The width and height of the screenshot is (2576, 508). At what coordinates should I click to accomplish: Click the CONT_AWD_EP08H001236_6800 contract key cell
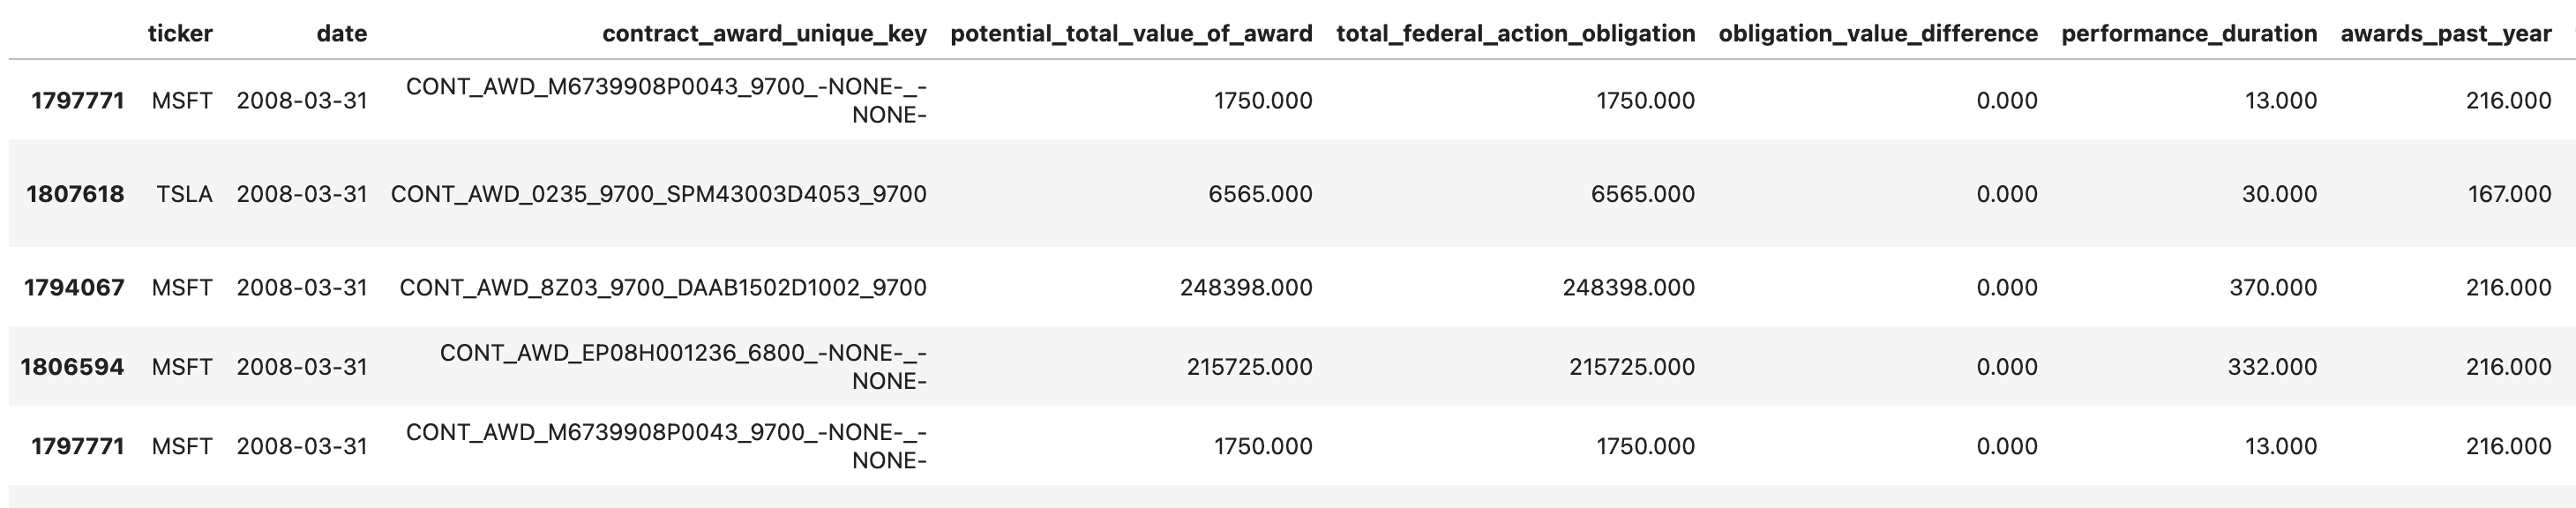pos(683,367)
